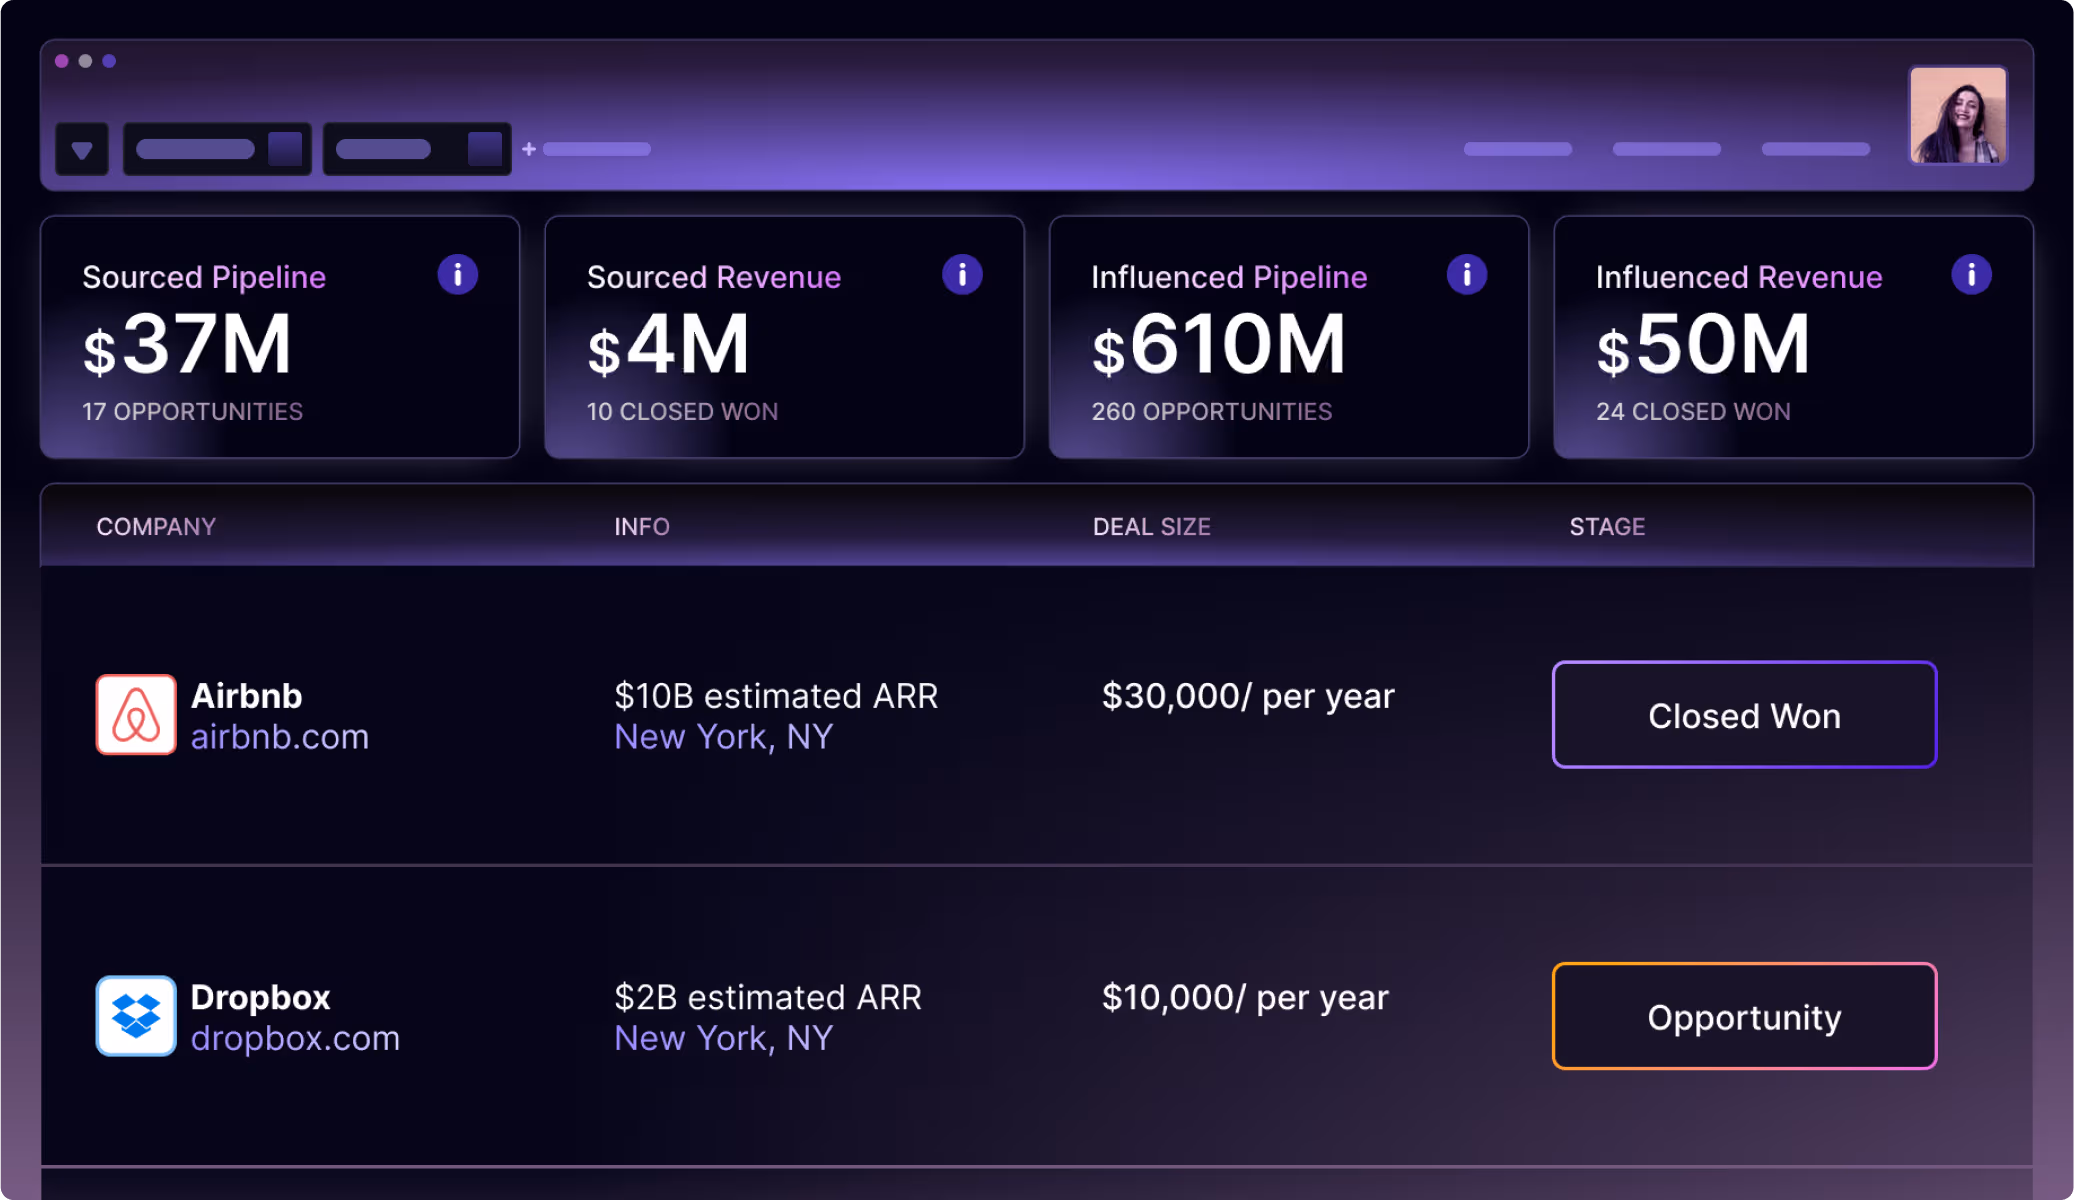Viewport: 2074px width, 1200px height.
Task: Click the user profile photo at top right
Action: pyautogui.click(x=1957, y=115)
